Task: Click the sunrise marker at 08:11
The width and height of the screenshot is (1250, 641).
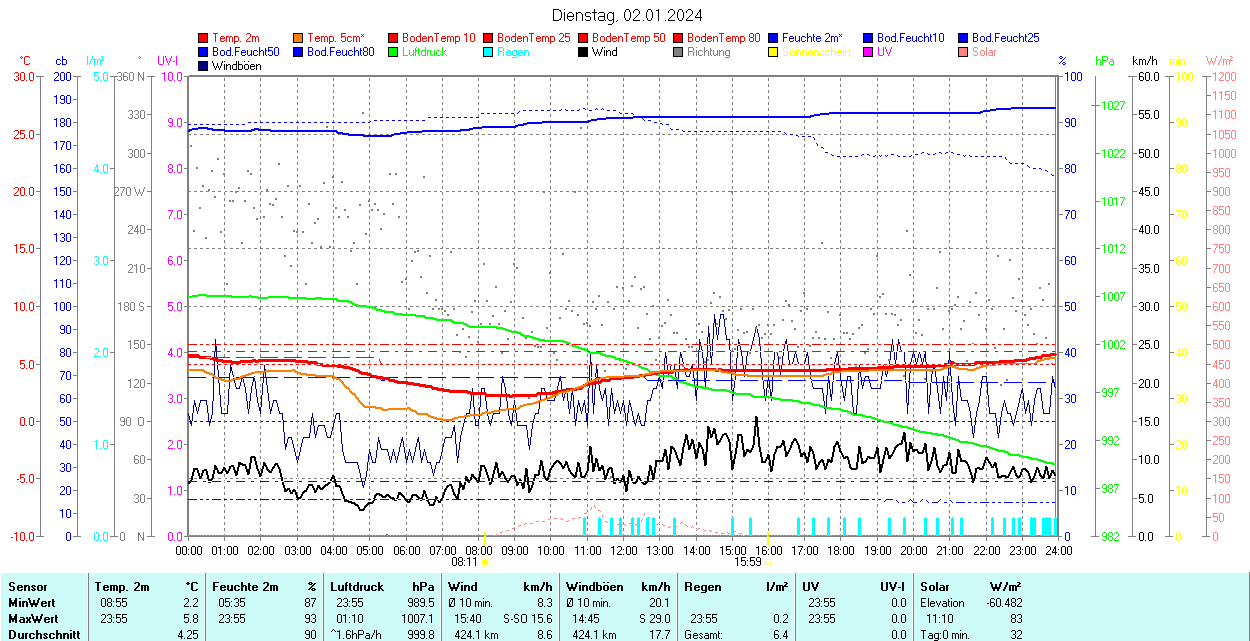Action: [484, 562]
